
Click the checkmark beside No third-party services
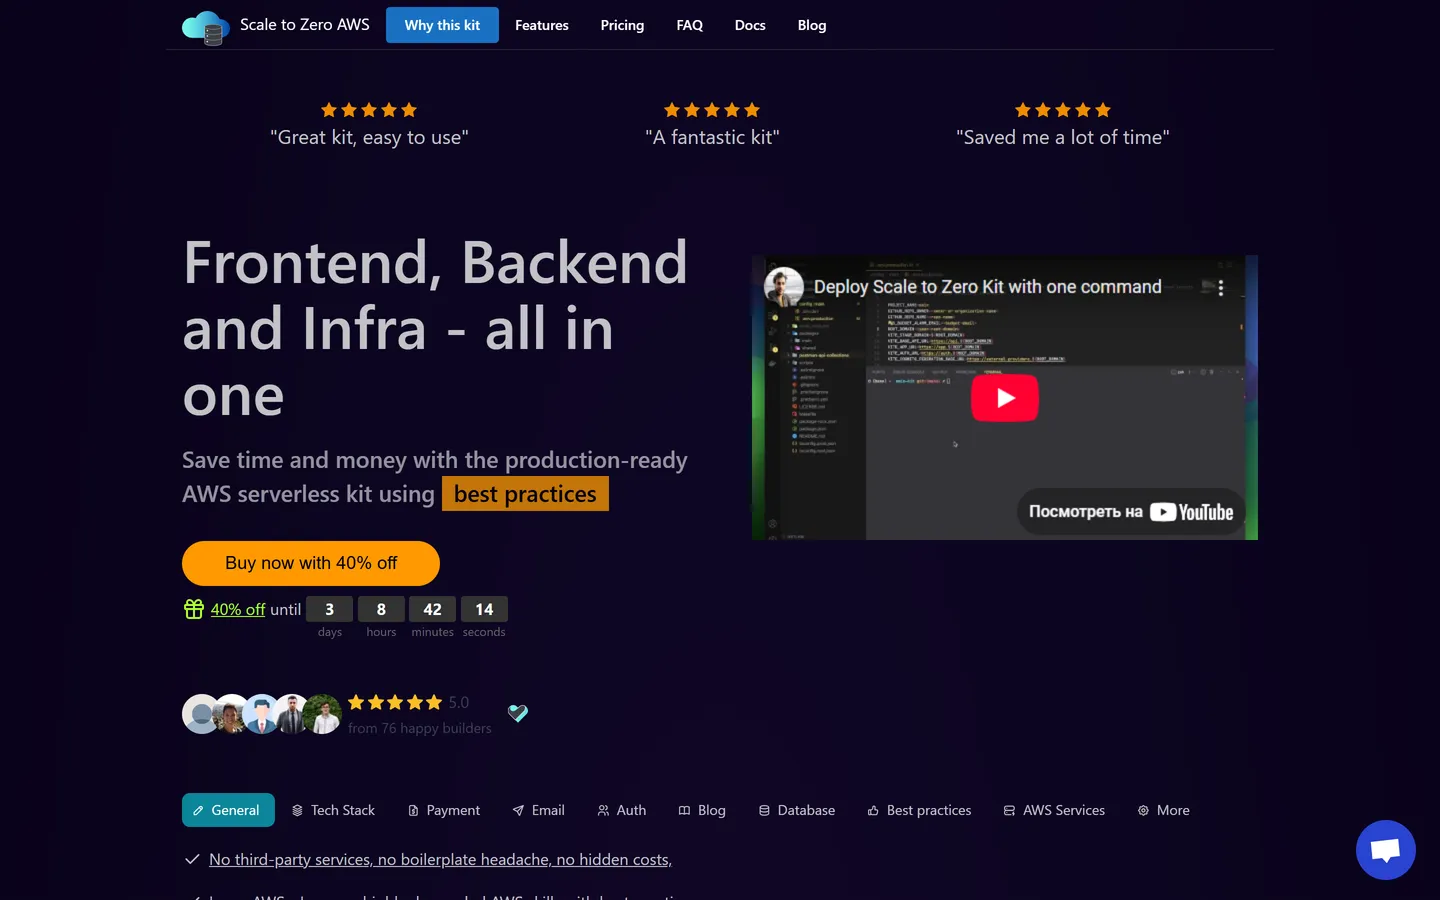click(x=192, y=859)
